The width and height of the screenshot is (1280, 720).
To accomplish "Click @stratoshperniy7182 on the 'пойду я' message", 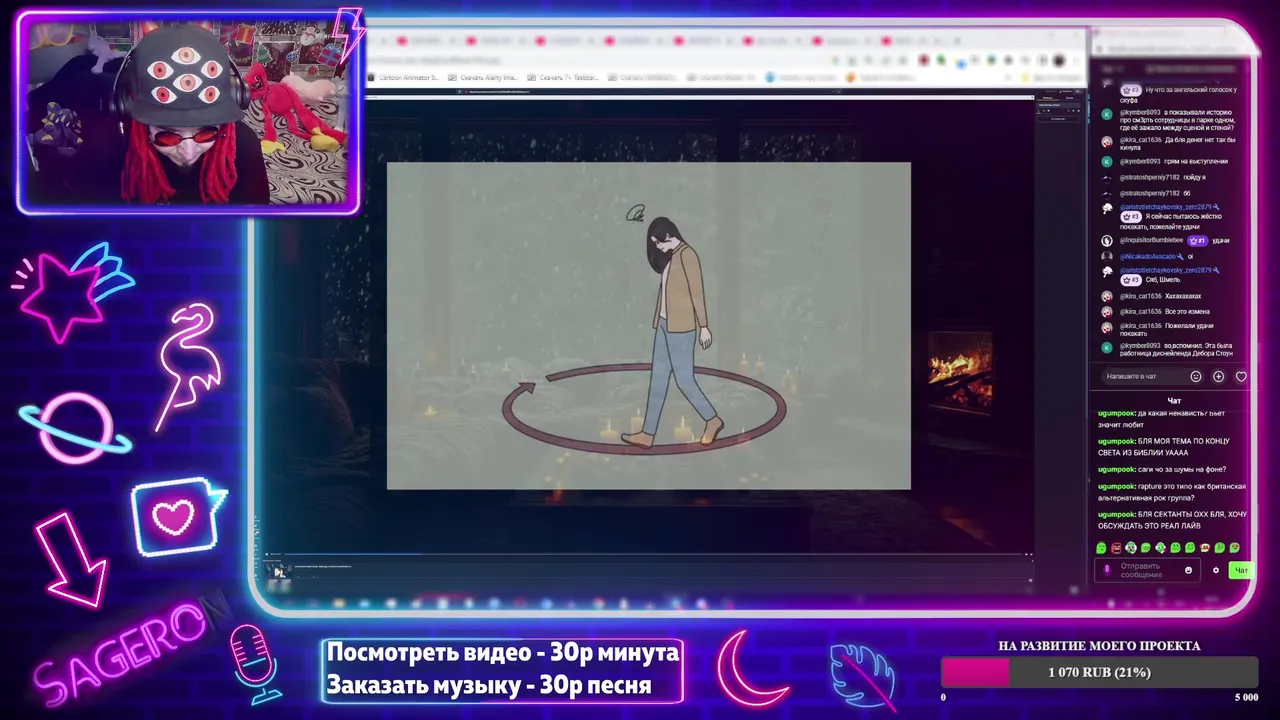I will pos(1150,177).
